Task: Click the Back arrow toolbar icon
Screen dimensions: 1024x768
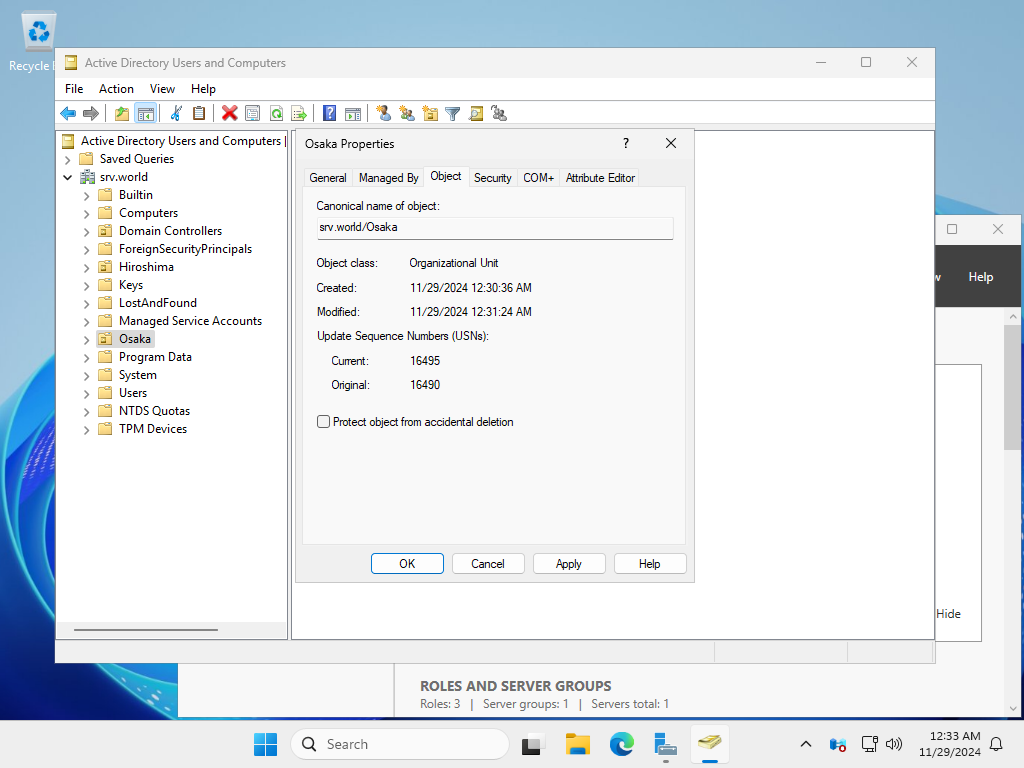Action: 68,113
